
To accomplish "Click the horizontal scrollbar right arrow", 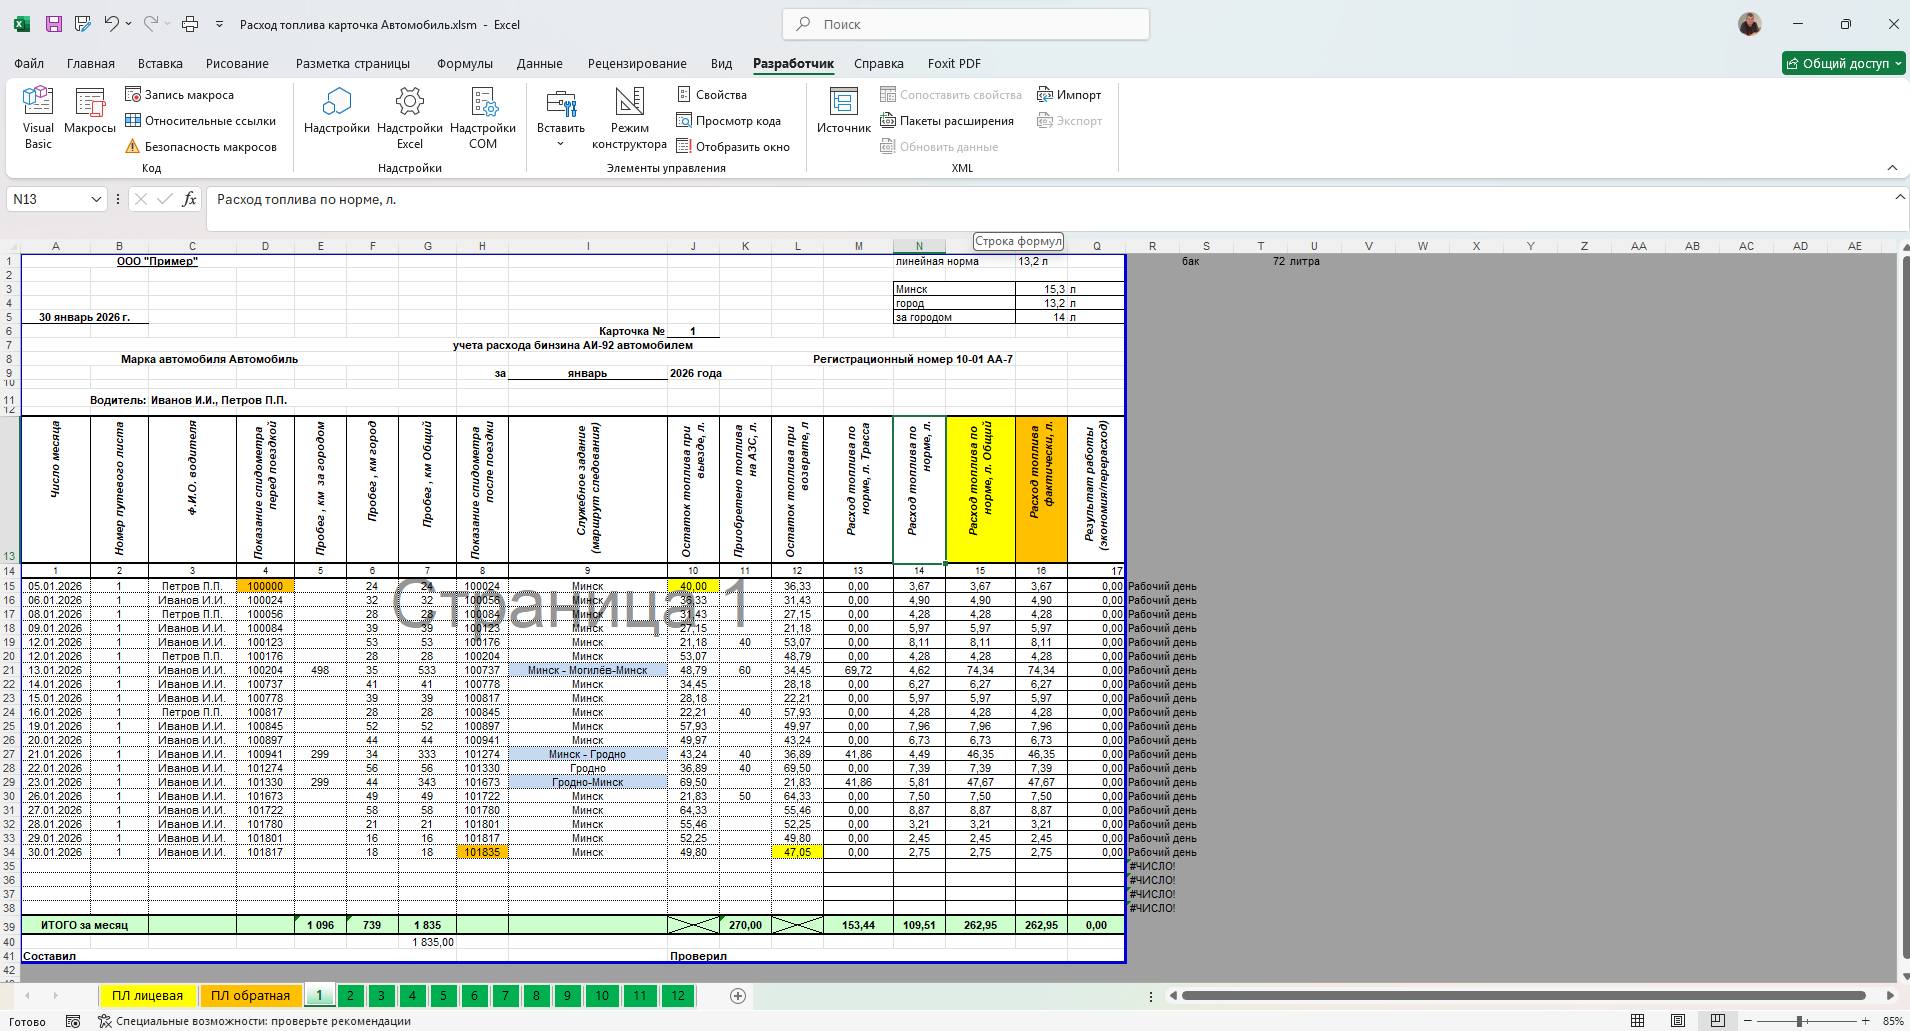I will coord(1890,996).
